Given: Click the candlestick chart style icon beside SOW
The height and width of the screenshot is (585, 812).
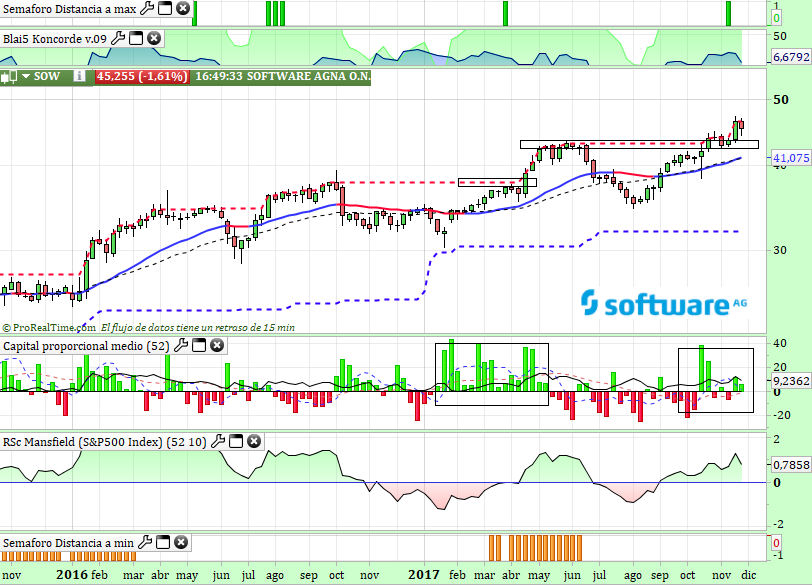Looking at the screenshot, I should coord(9,77).
